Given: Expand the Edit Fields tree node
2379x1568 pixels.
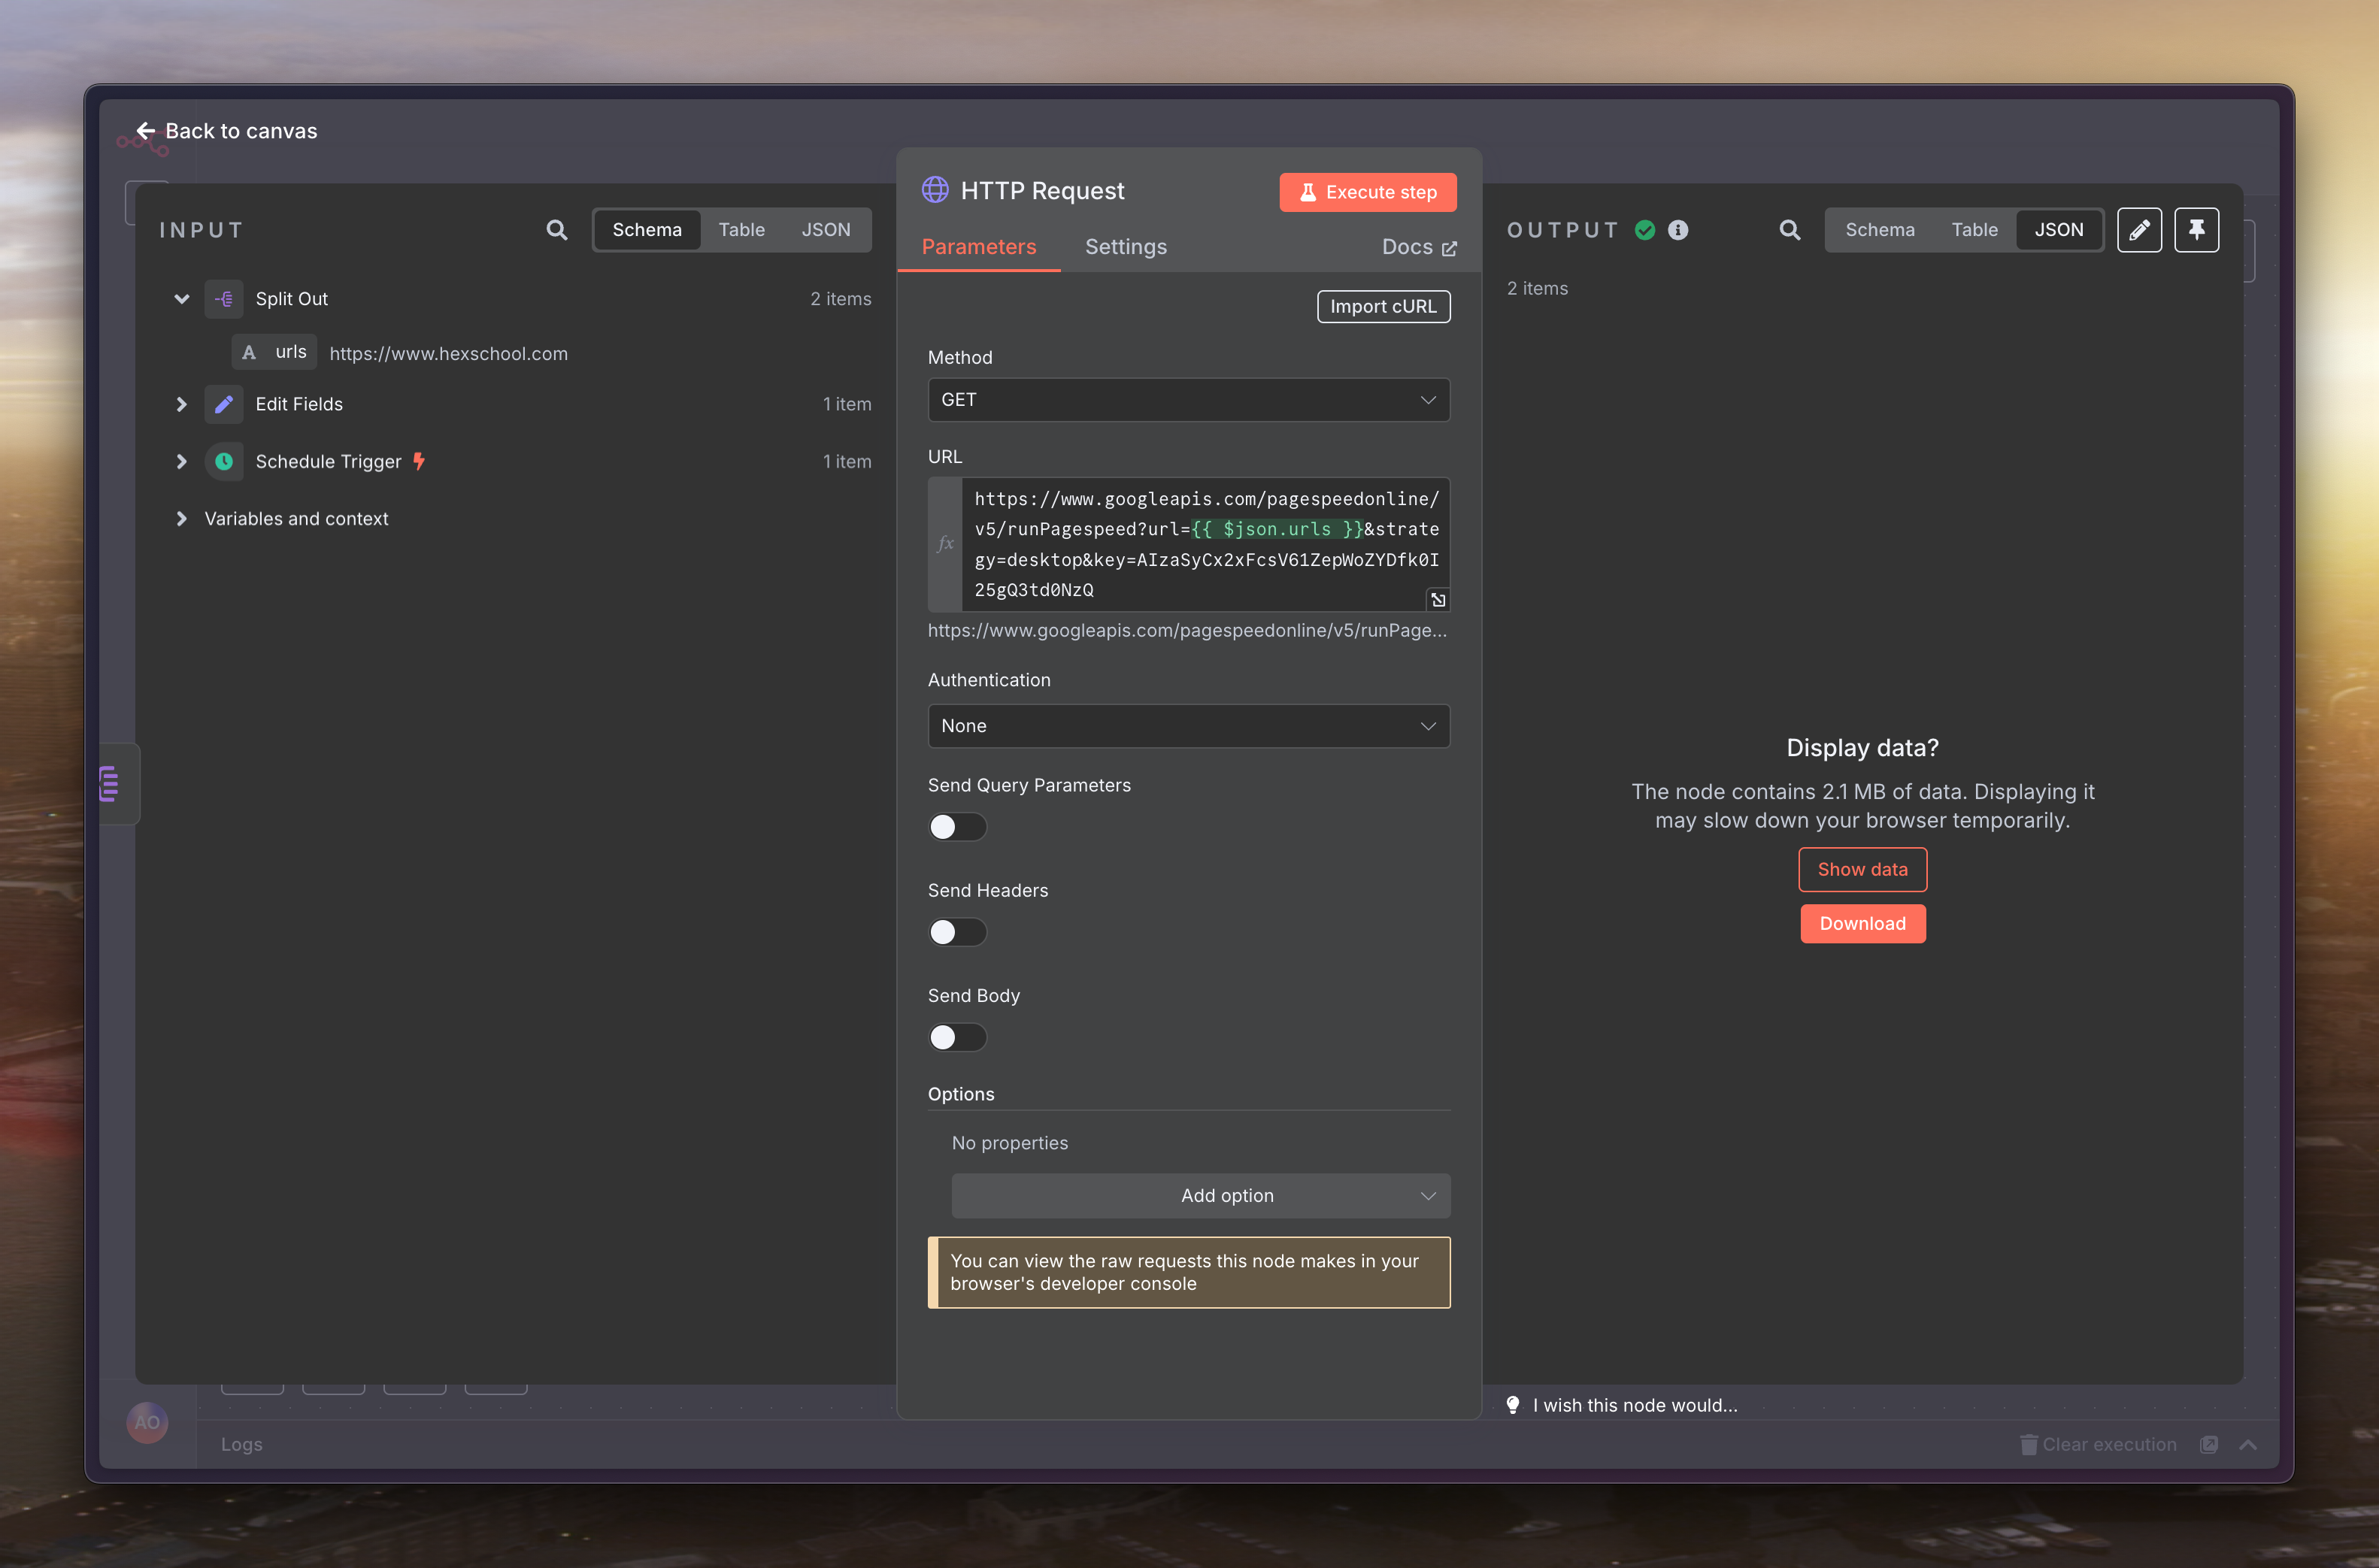Looking at the screenshot, I should tap(181, 404).
